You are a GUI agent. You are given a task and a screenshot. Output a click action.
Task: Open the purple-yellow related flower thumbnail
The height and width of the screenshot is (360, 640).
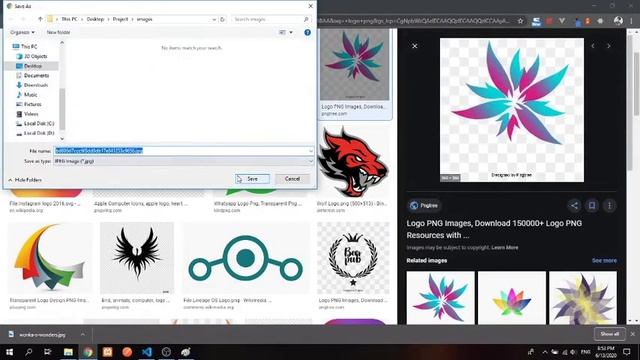(583, 298)
